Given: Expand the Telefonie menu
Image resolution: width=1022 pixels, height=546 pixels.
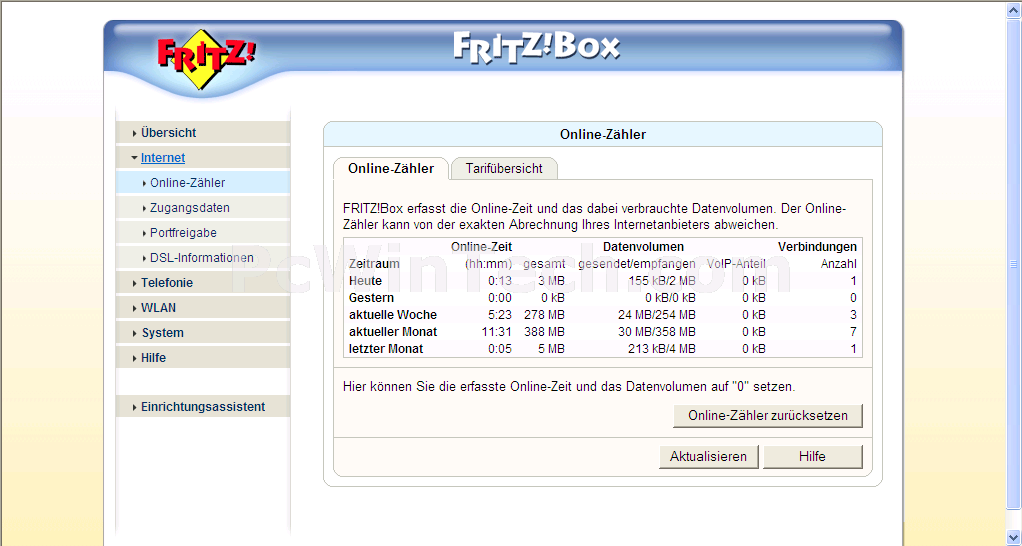Looking at the screenshot, I should pos(203,283).
